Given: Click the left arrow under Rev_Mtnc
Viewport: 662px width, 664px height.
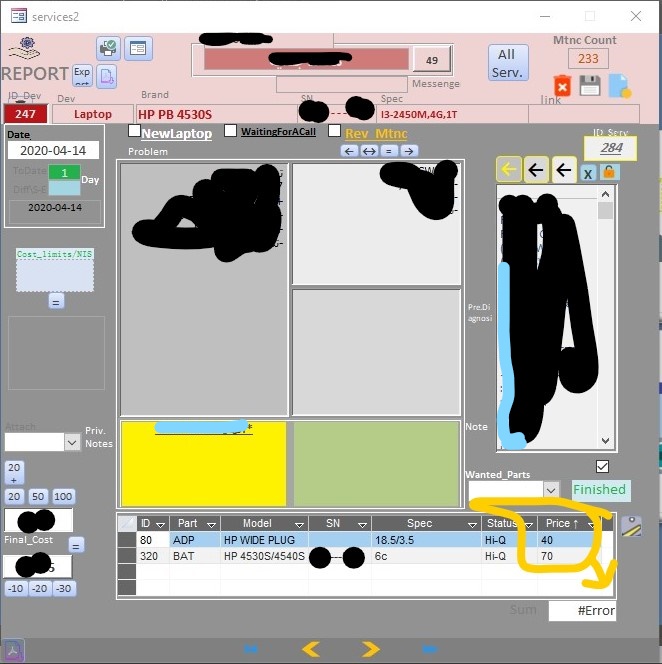Looking at the screenshot, I should 349,151.
